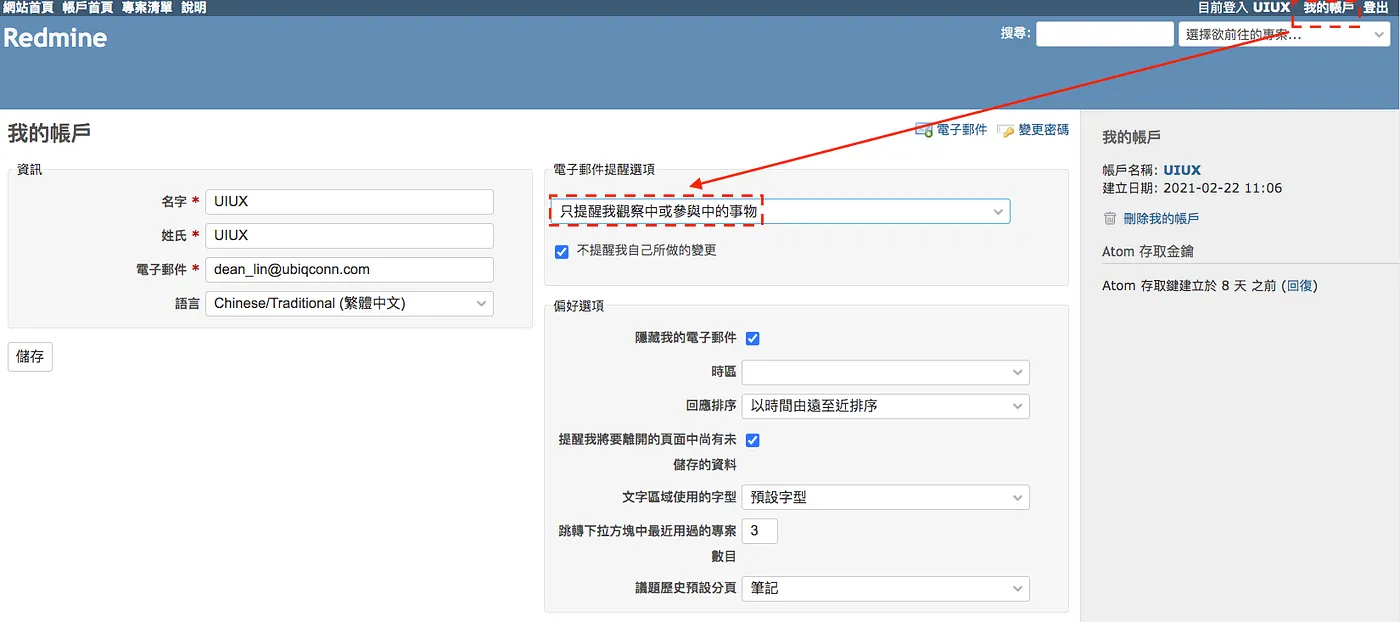Open 專案清單 in top menu

(148, 8)
